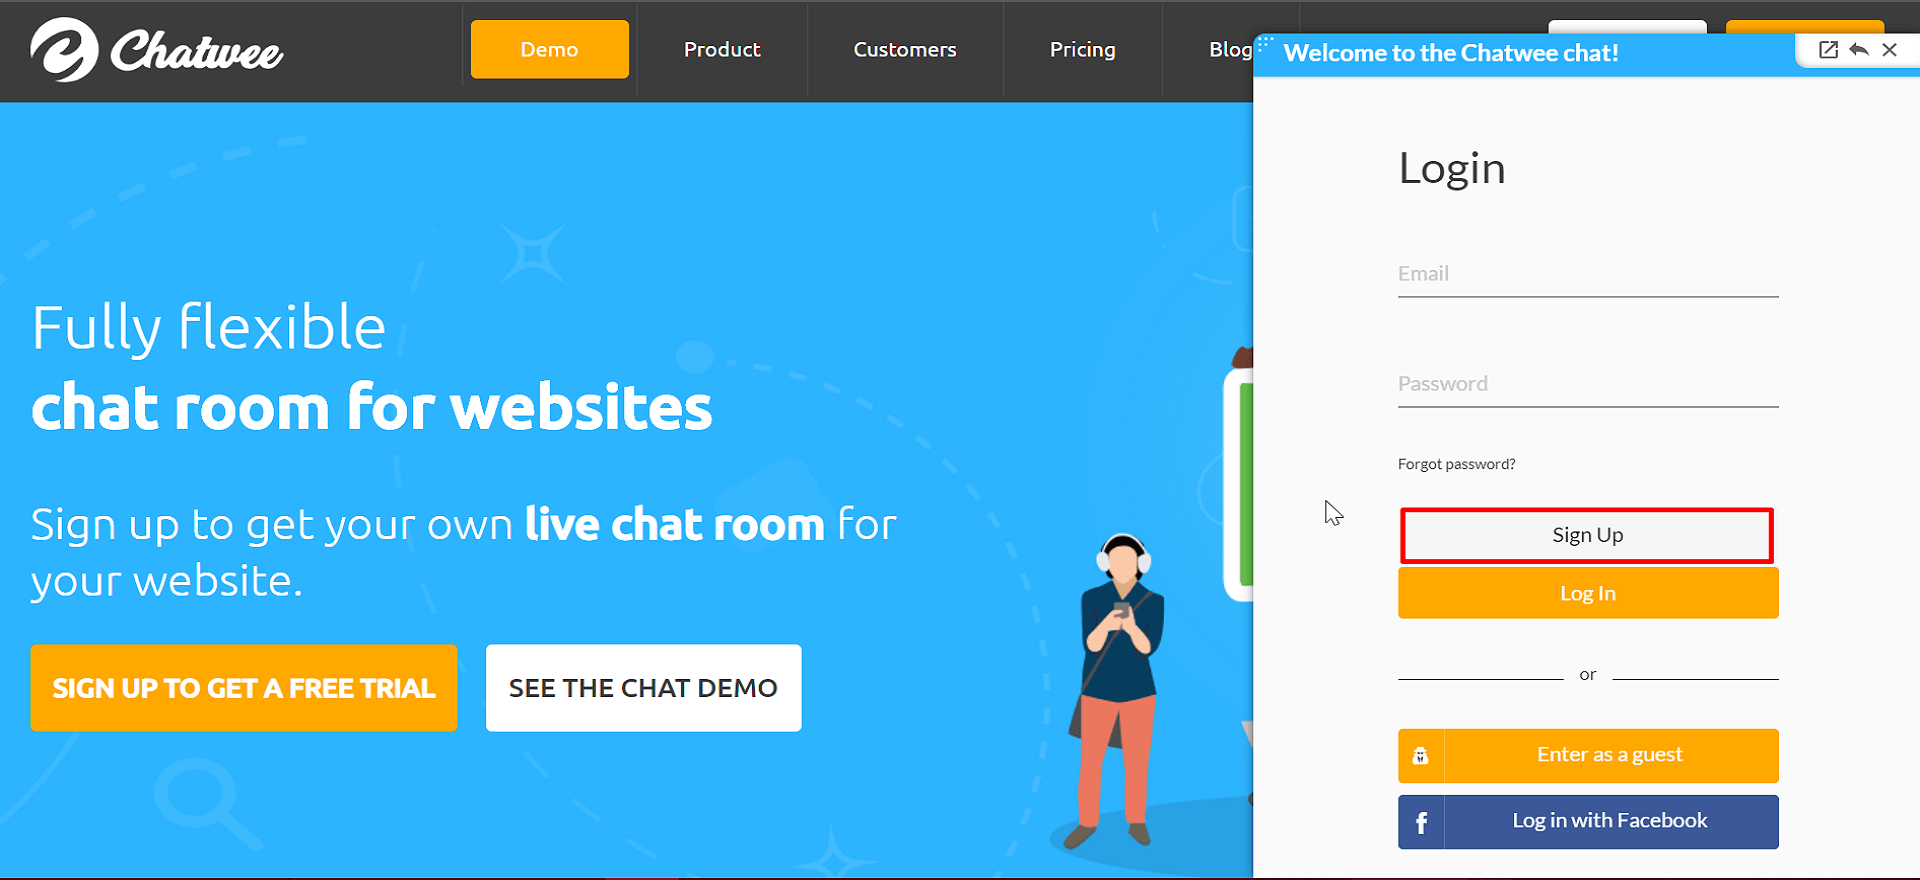Click Sign Up To Get A Free Trial

244,688
